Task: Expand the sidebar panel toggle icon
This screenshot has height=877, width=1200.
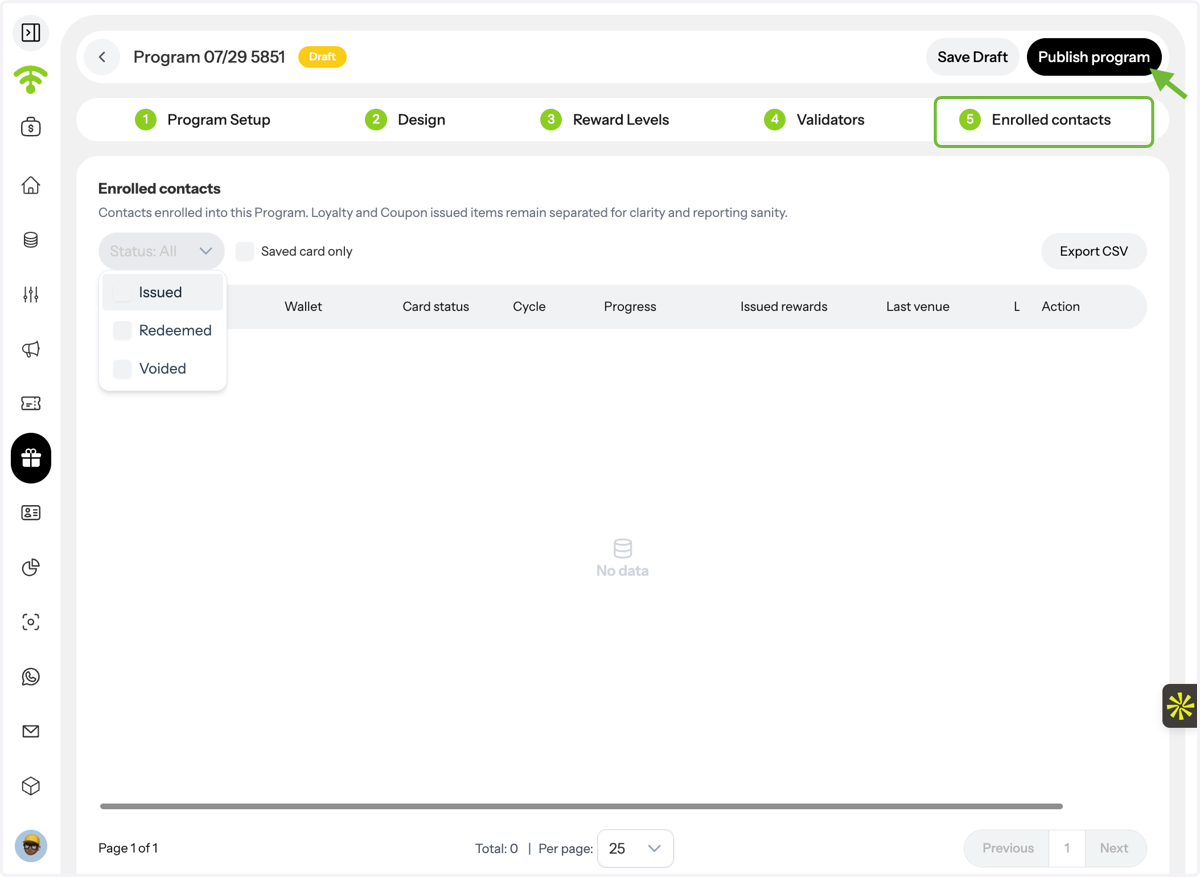Action: [31, 33]
